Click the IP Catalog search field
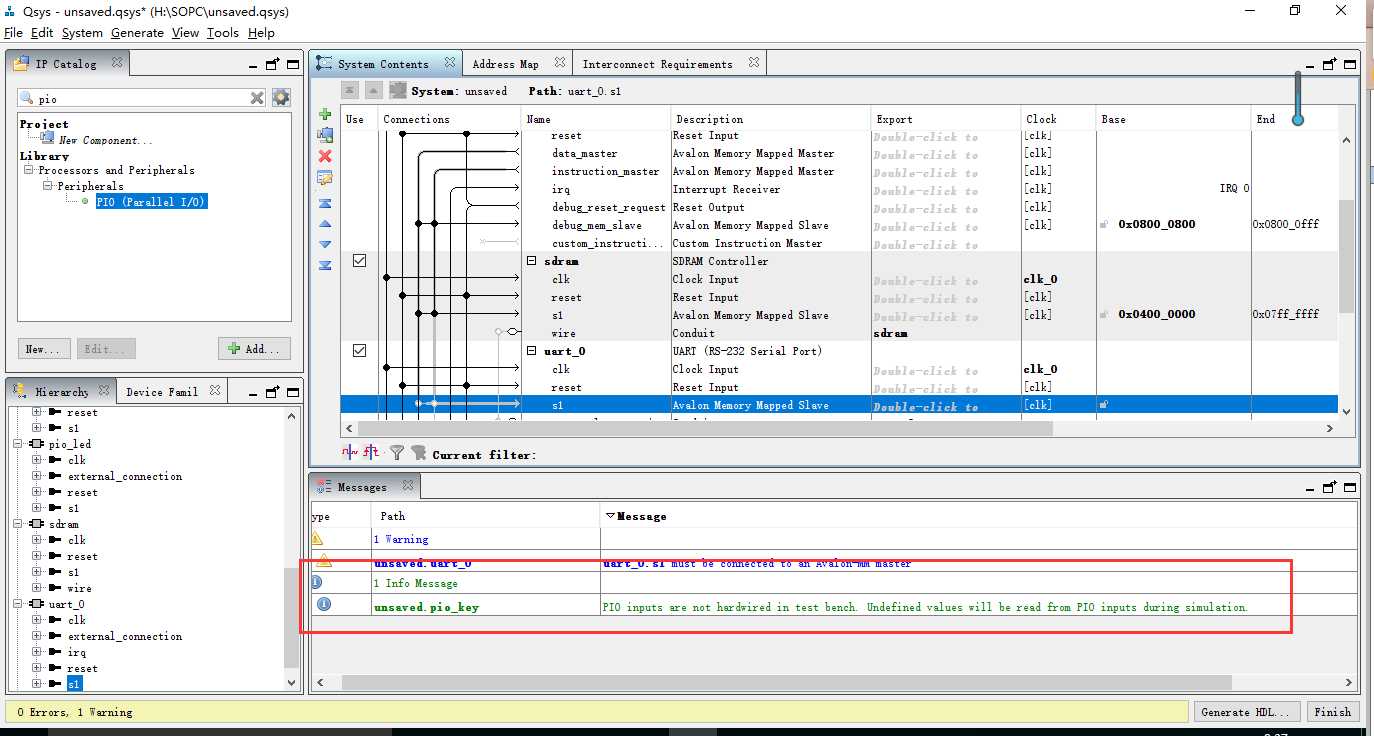 click(142, 98)
